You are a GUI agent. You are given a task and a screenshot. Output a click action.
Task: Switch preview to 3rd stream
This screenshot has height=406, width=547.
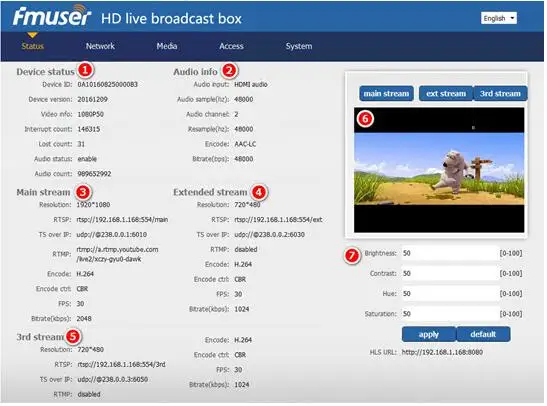500,93
